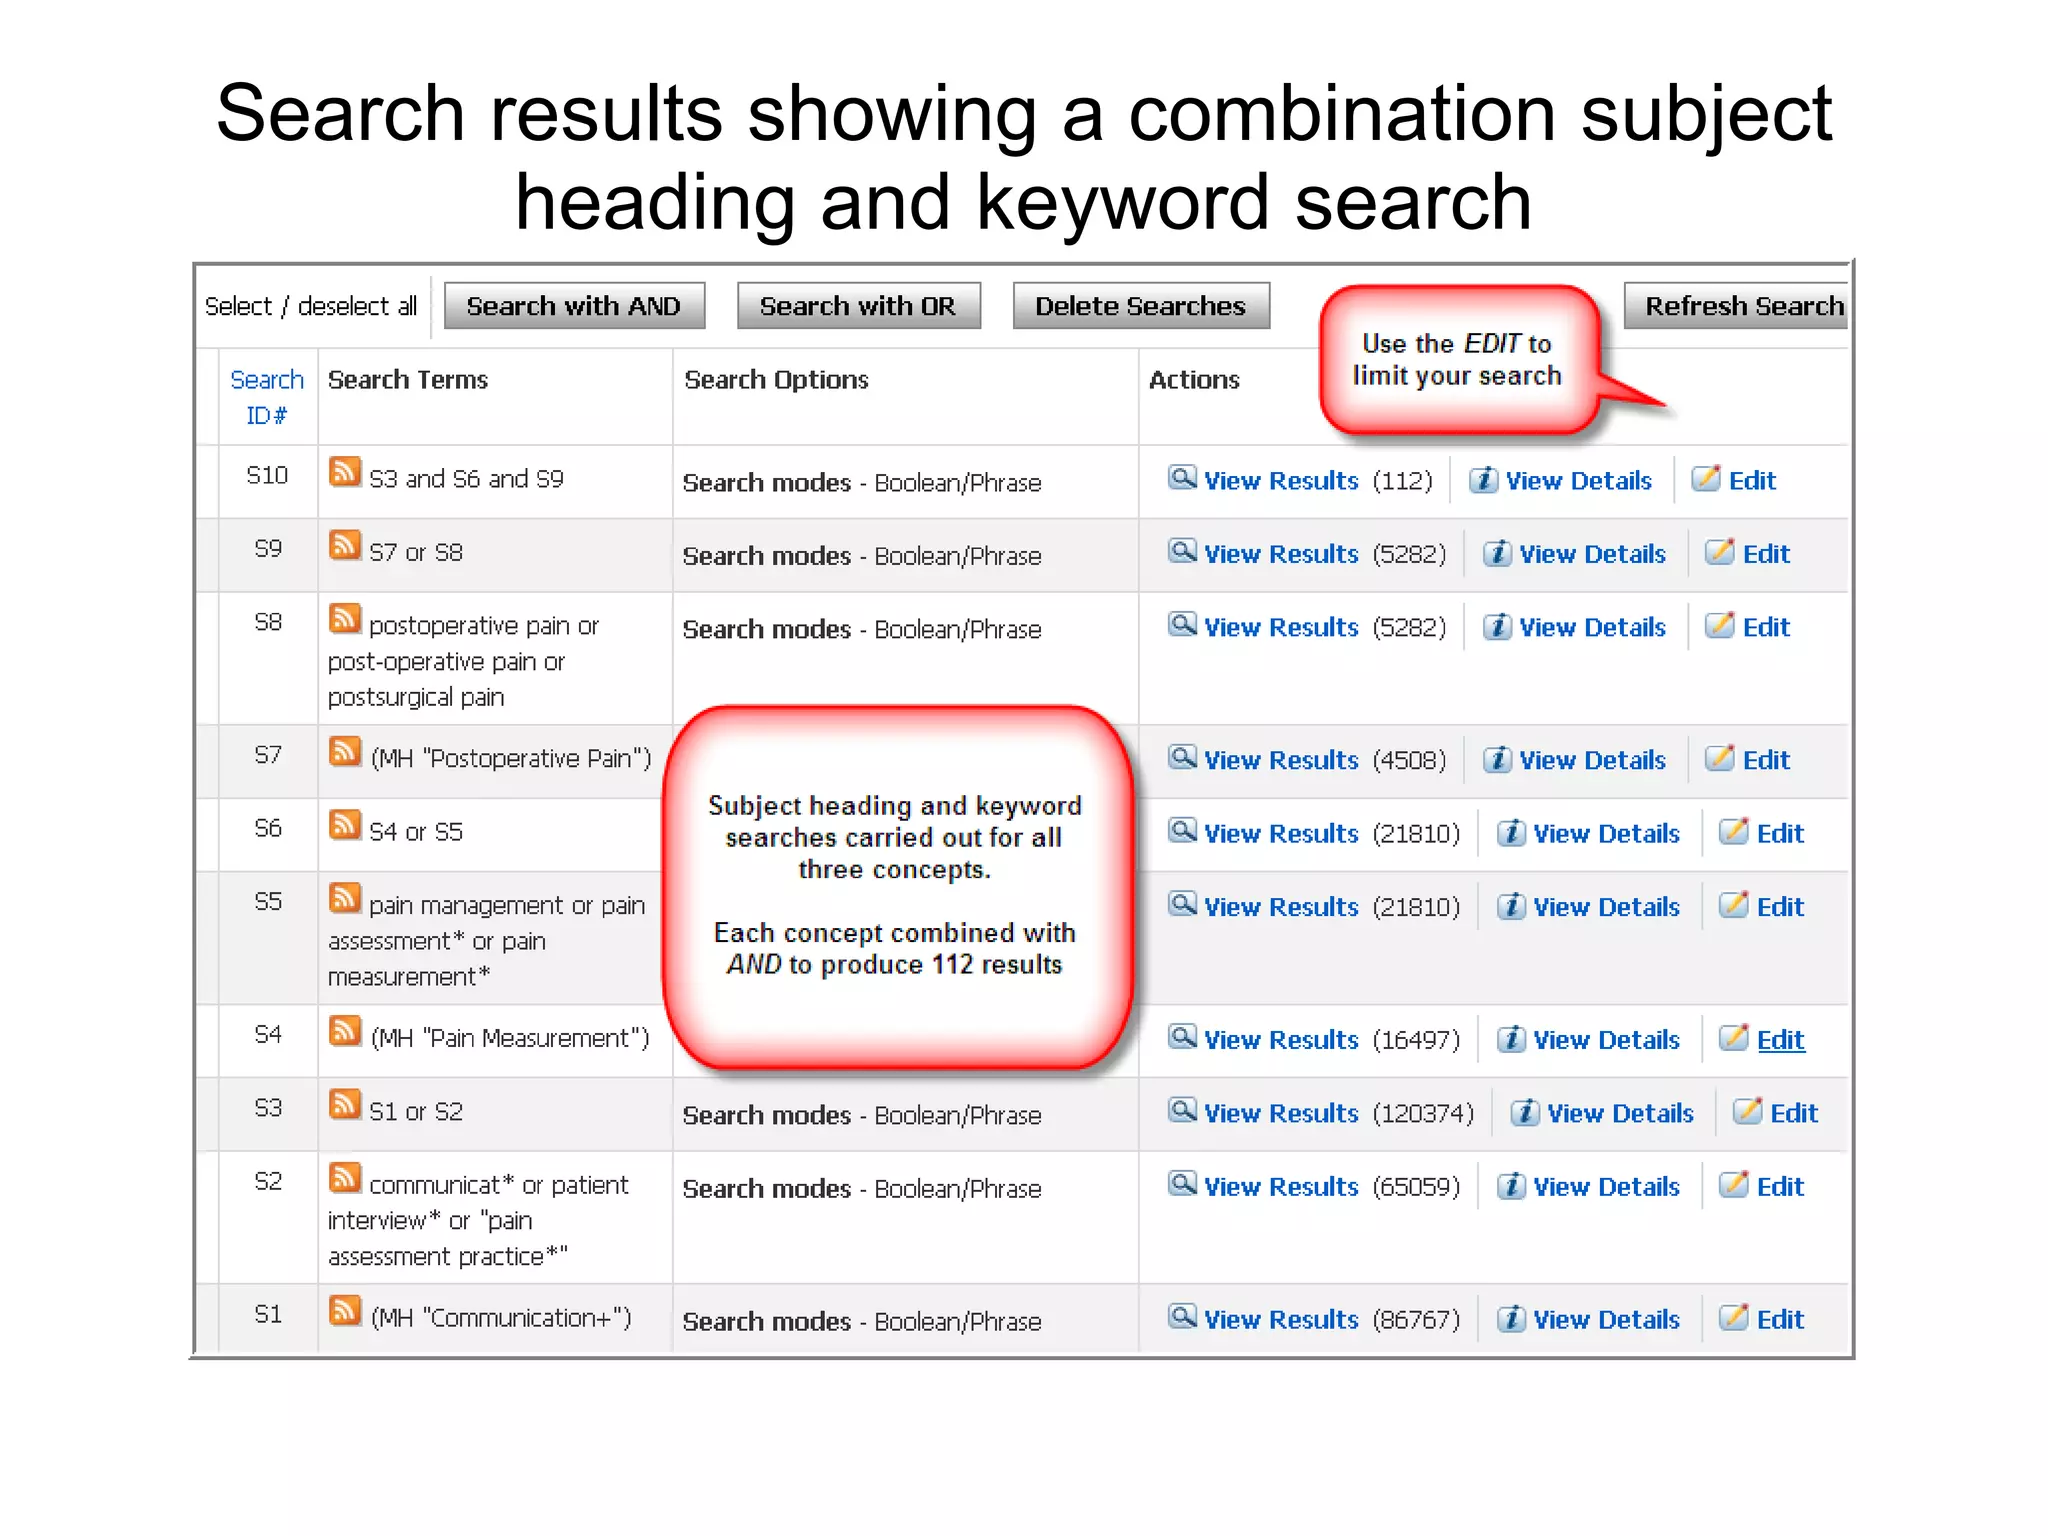The image size is (2048, 1536).
Task: Click the Search with OR button
Action: click(858, 306)
